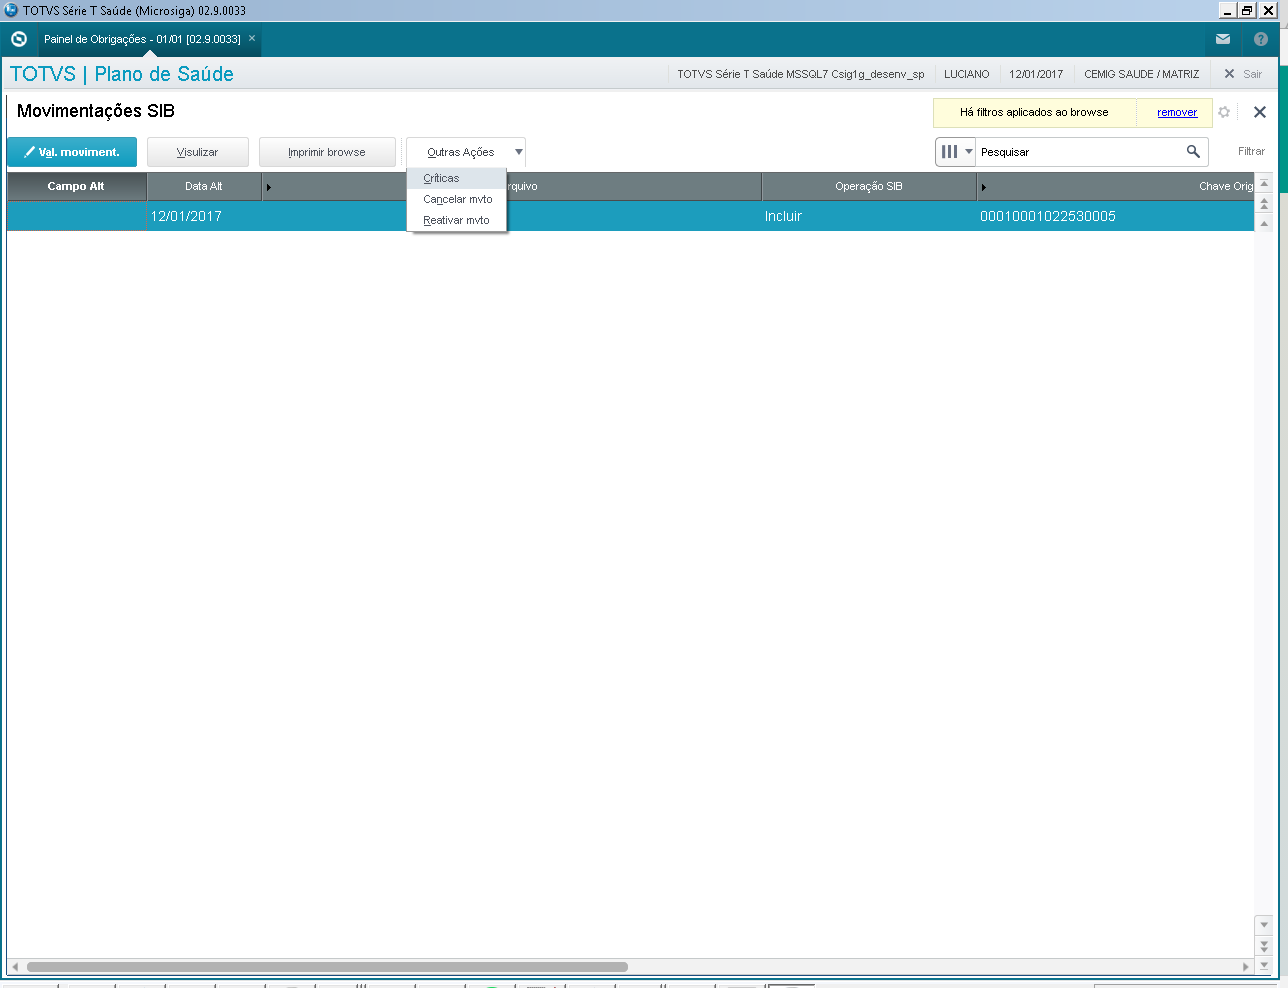Viewport: 1288px width, 988px height.
Task: Click the LUCIANO user label
Action: click(x=967, y=74)
